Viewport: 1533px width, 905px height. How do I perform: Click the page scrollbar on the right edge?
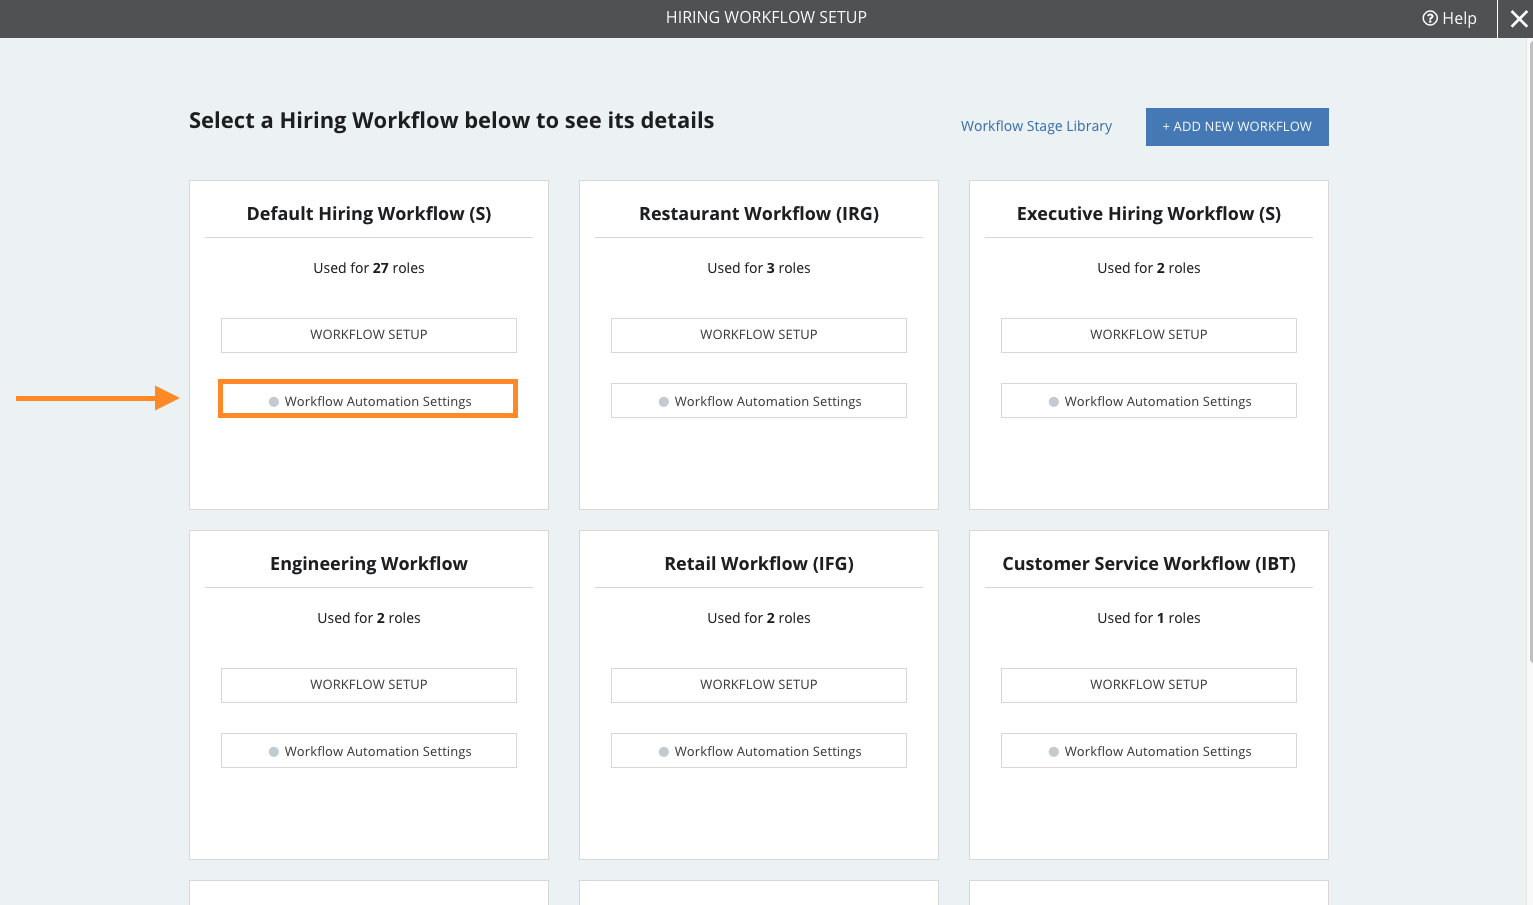1530,350
